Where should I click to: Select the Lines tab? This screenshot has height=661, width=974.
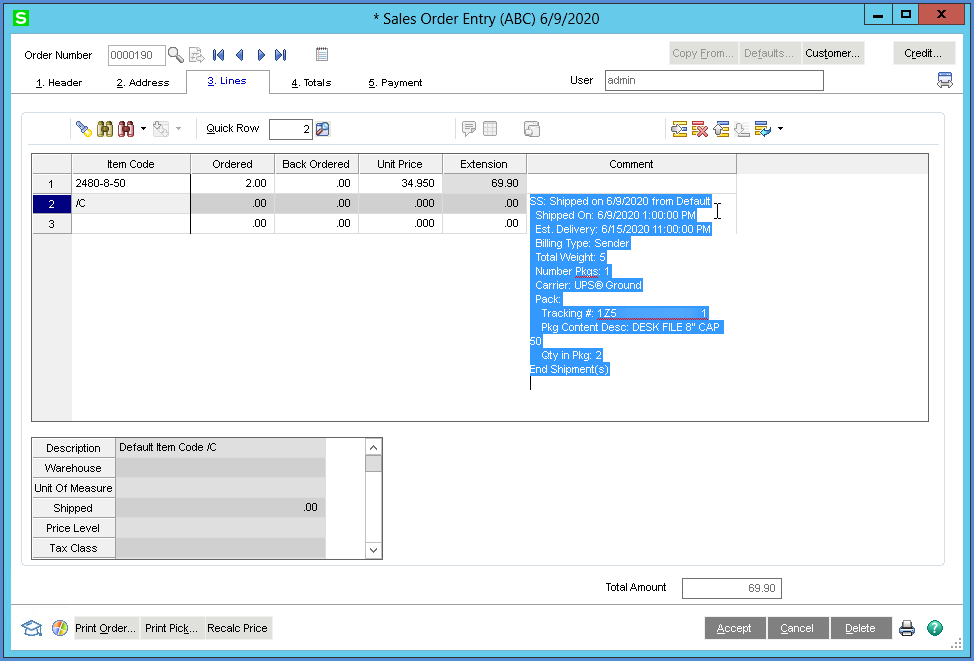[227, 81]
